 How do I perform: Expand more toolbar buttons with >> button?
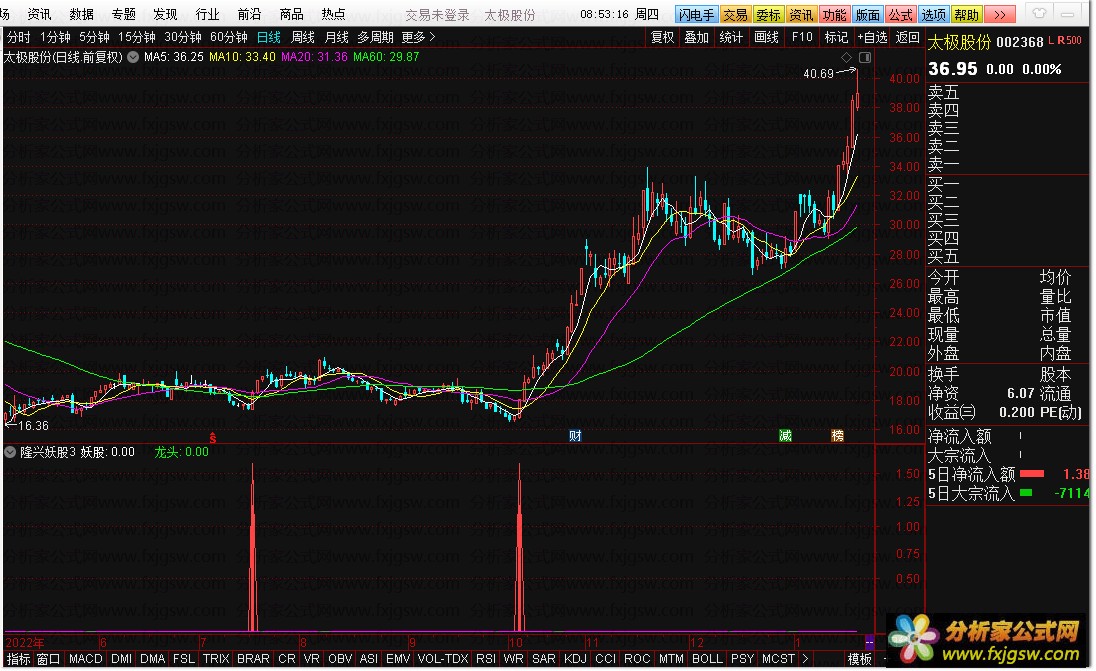[x=1000, y=15]
